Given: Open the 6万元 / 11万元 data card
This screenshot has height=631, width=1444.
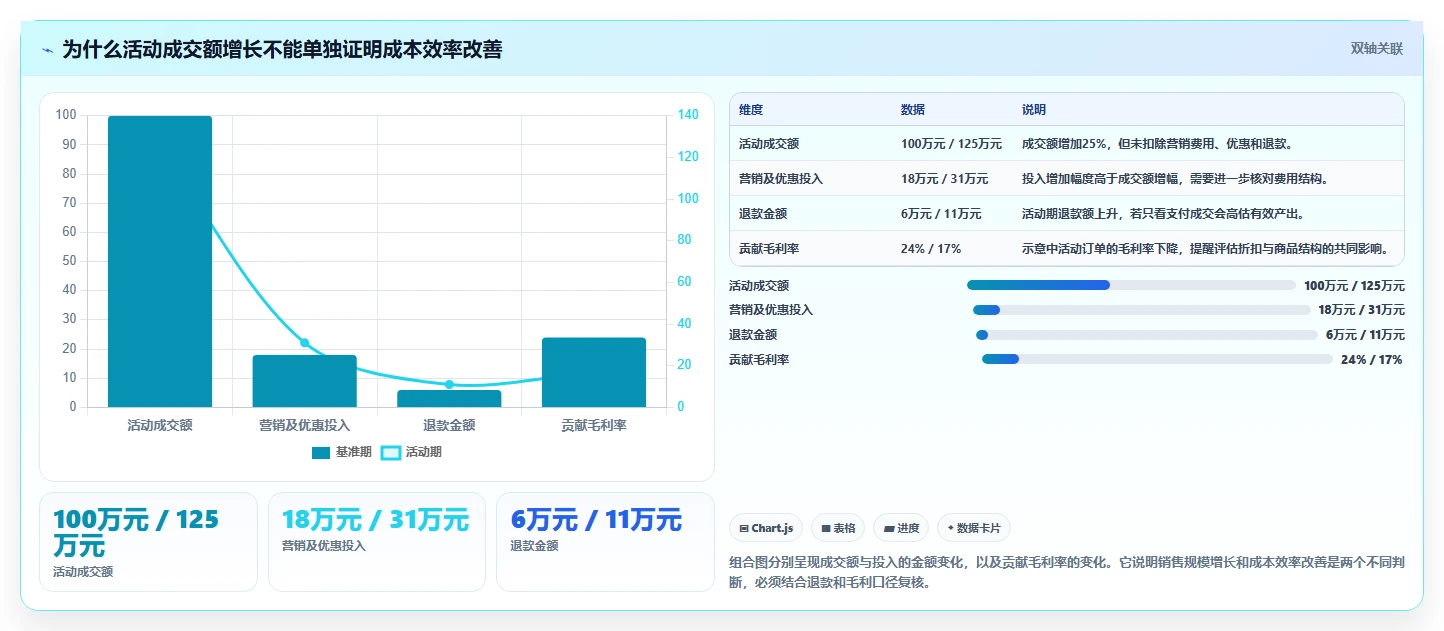Looking at the screenshot, I should tap(605, 542).
